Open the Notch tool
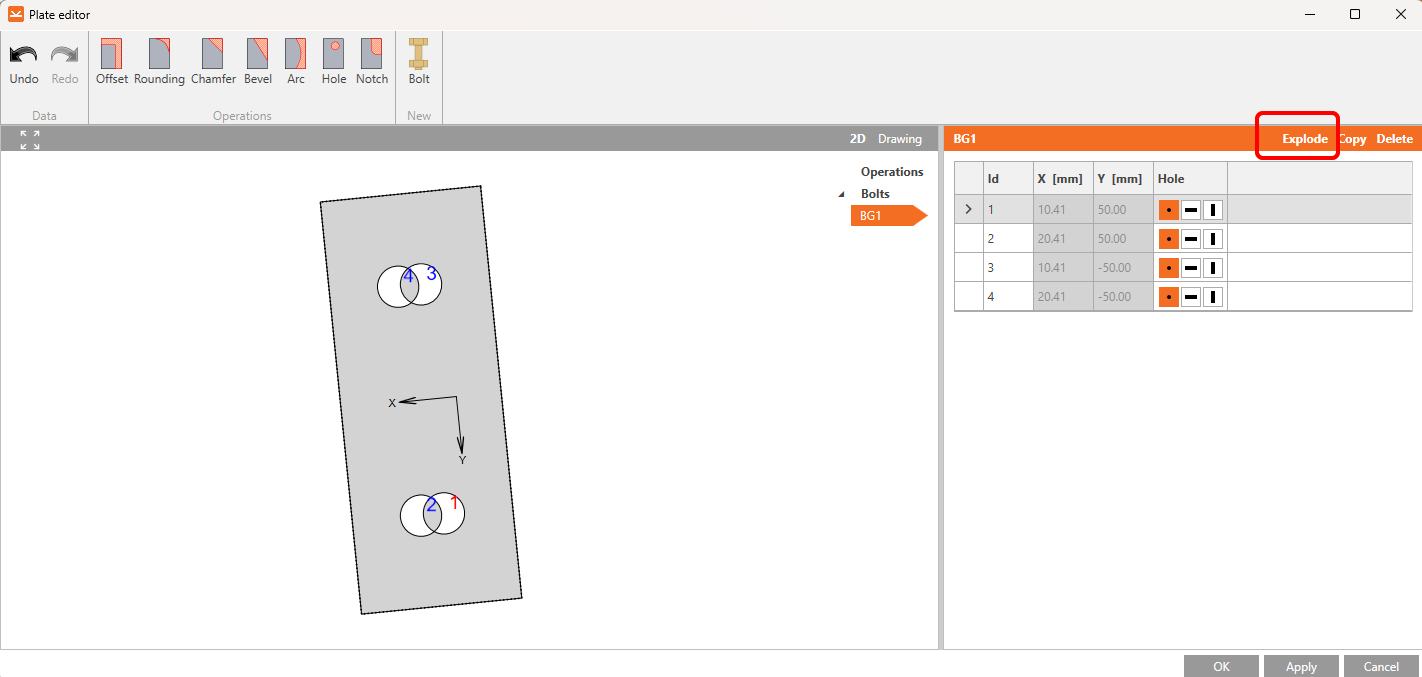The image size is (1422, 677). (371, 60)
